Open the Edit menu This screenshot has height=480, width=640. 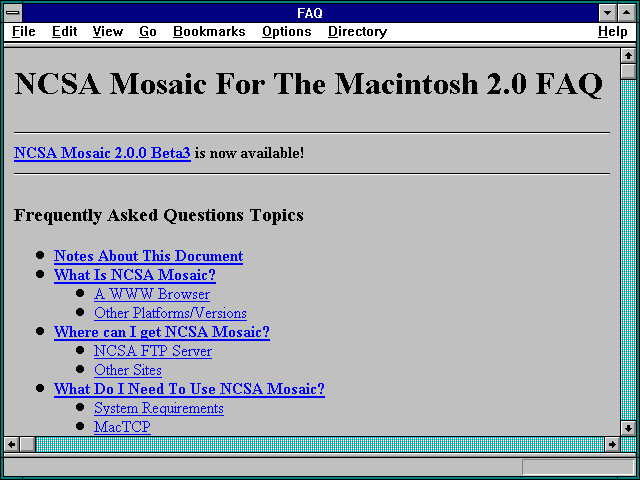(64, 32)
